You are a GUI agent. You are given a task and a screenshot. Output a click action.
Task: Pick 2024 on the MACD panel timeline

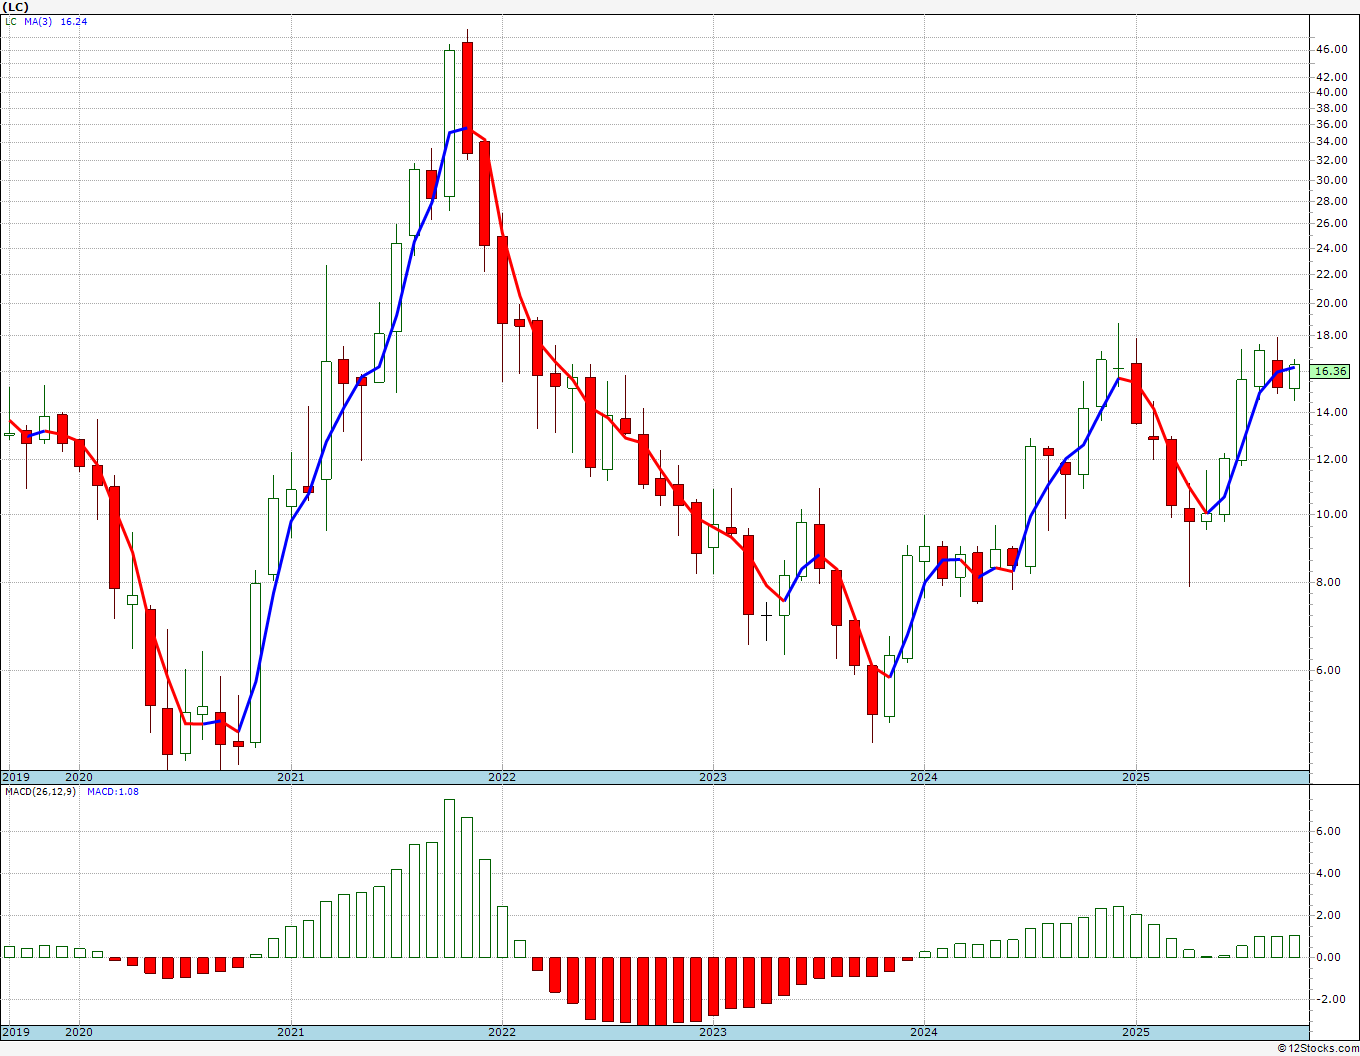923,1032
